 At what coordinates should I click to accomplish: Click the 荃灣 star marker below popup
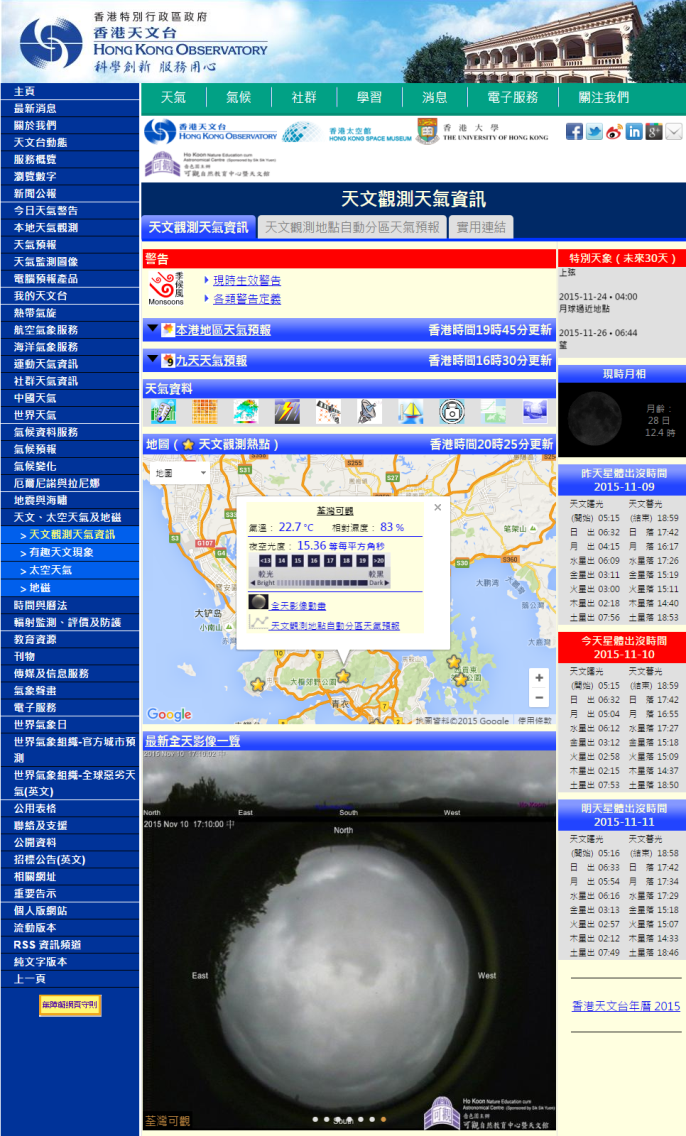point(343,676)
